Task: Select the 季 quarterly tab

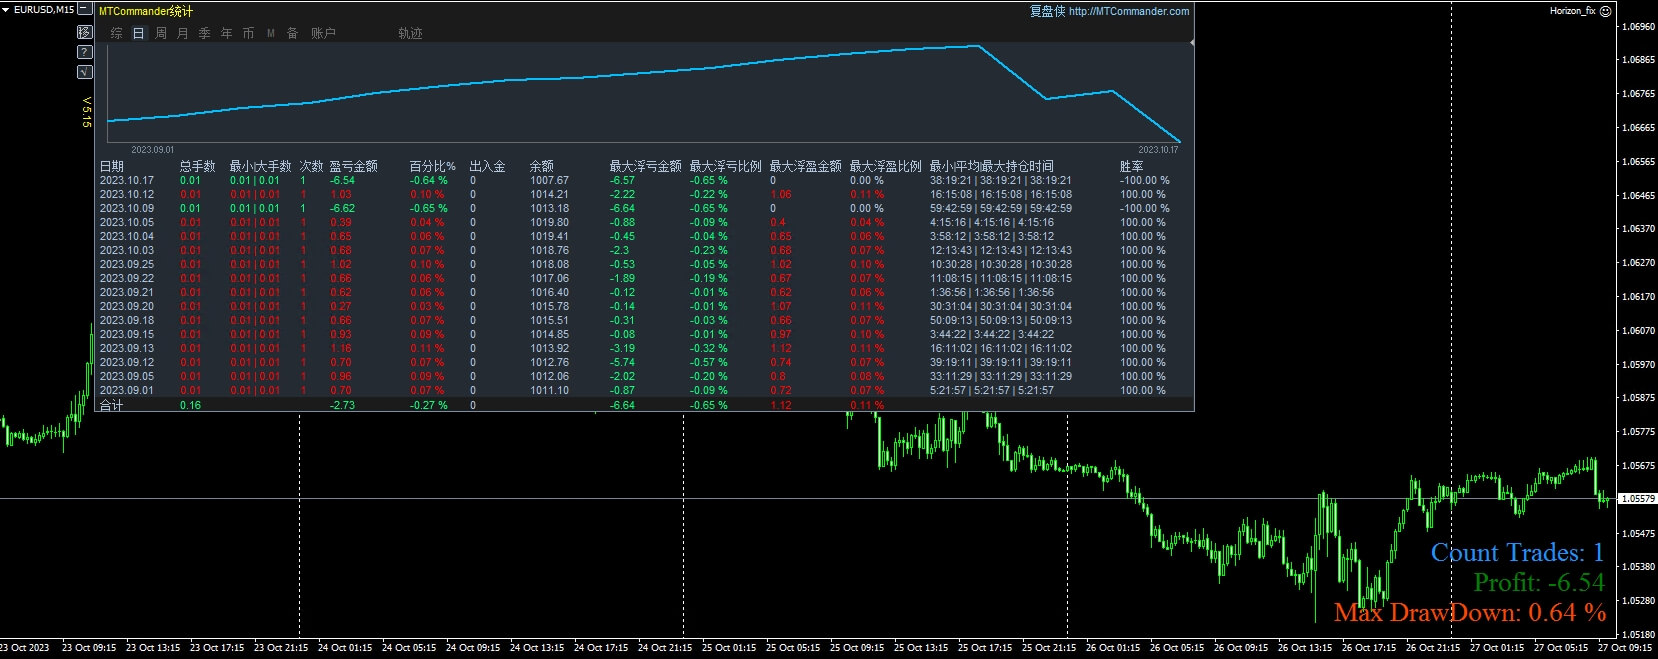Action: tap(205, 33)
